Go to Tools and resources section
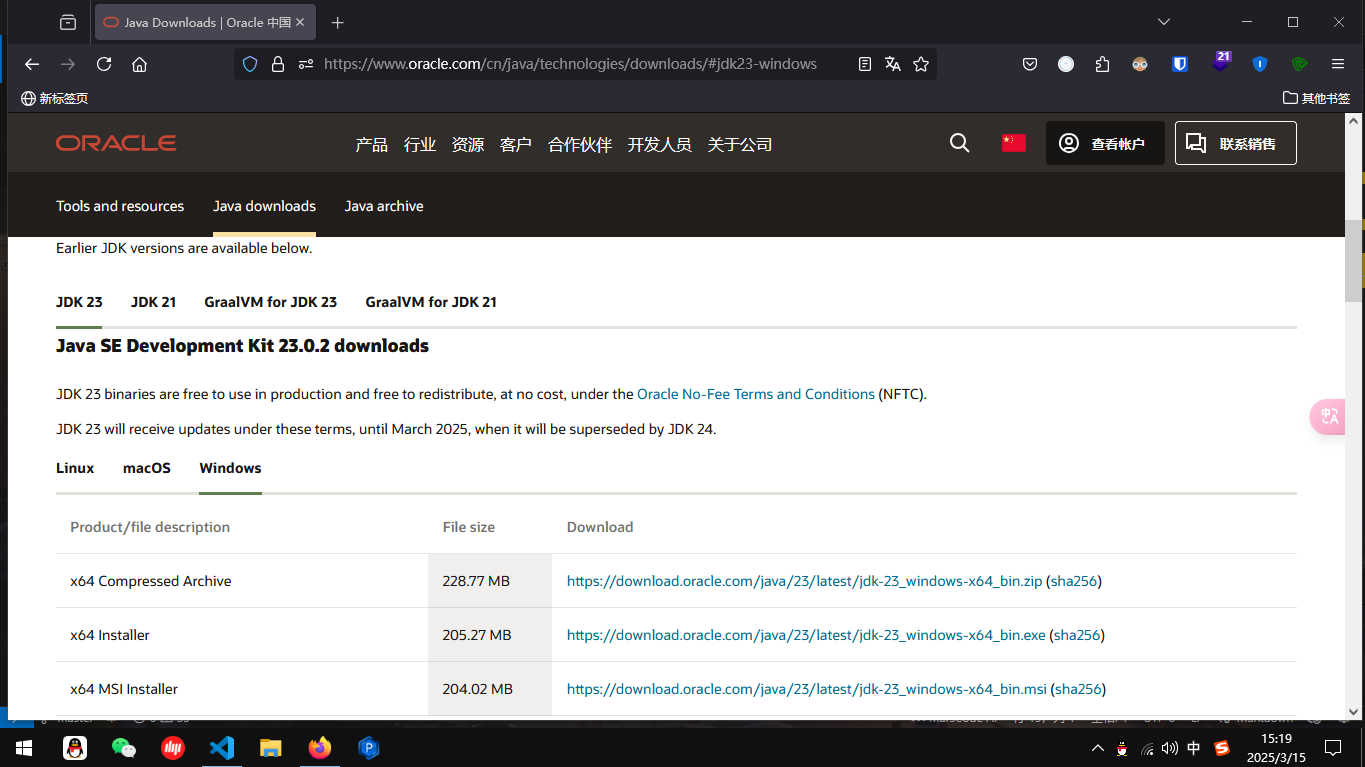Screen dimensions: 1365x767 120,206
